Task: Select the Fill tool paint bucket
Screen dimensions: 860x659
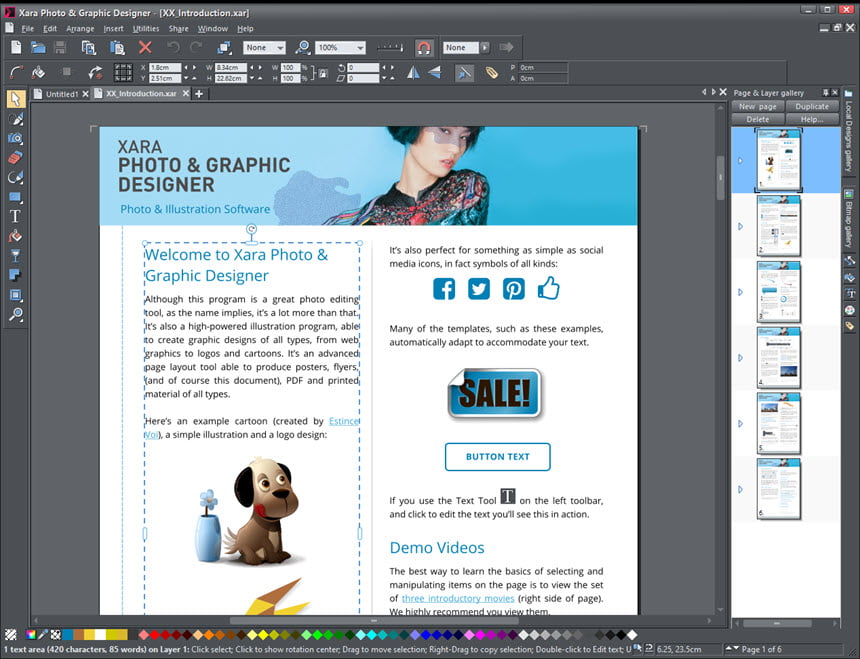Action: pyautogui.click(x=15, y=236)
